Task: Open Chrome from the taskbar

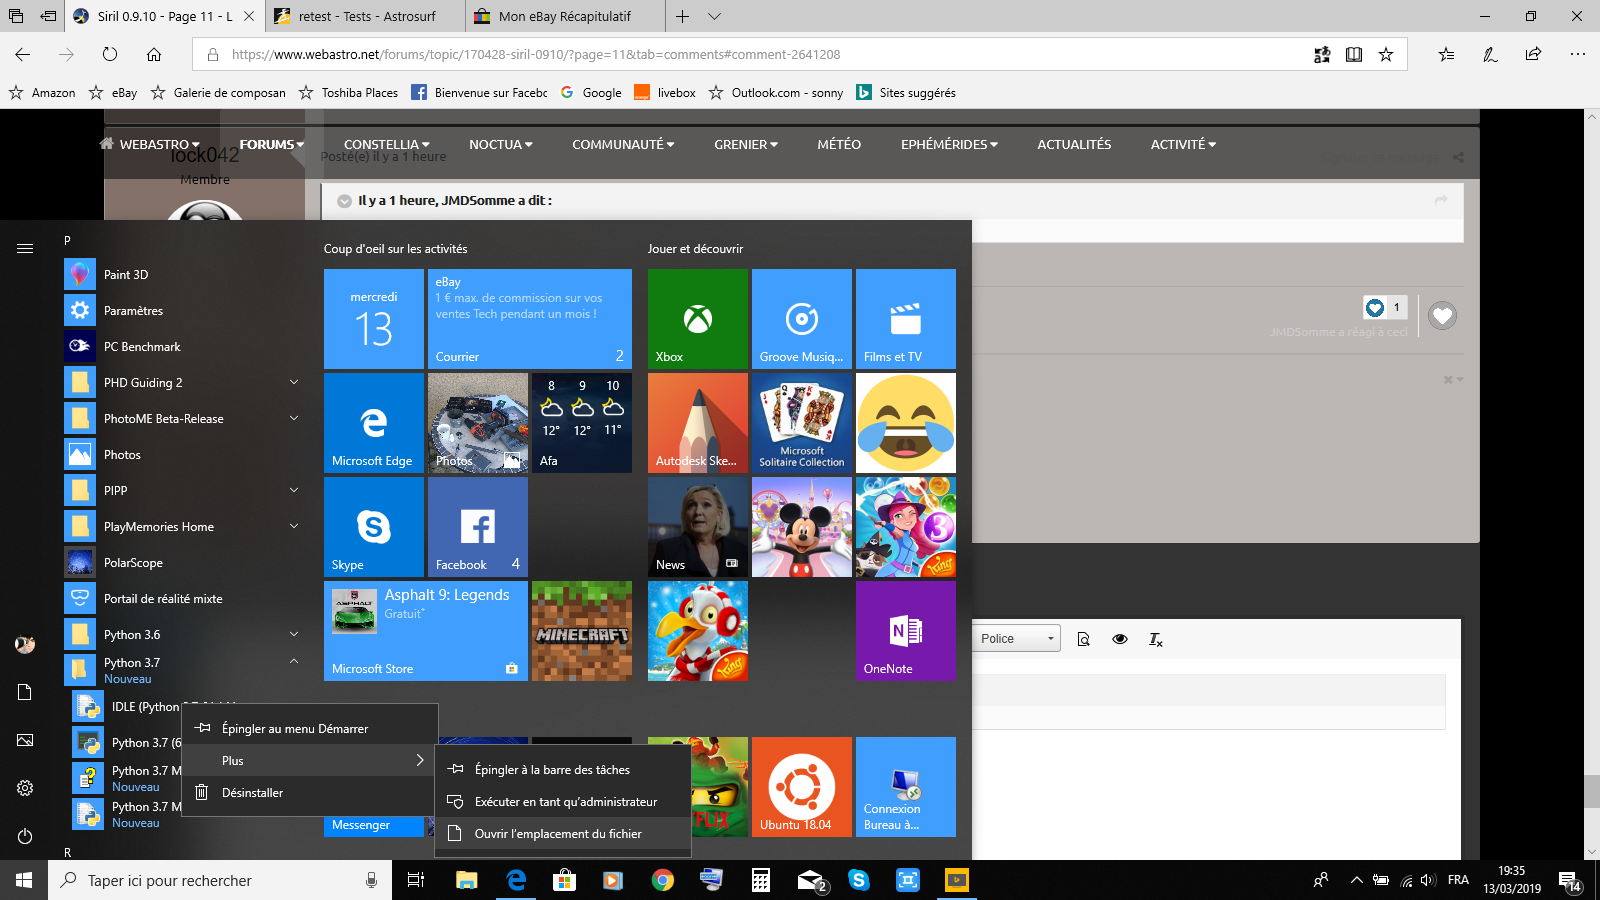Action: tap(662, 880)
